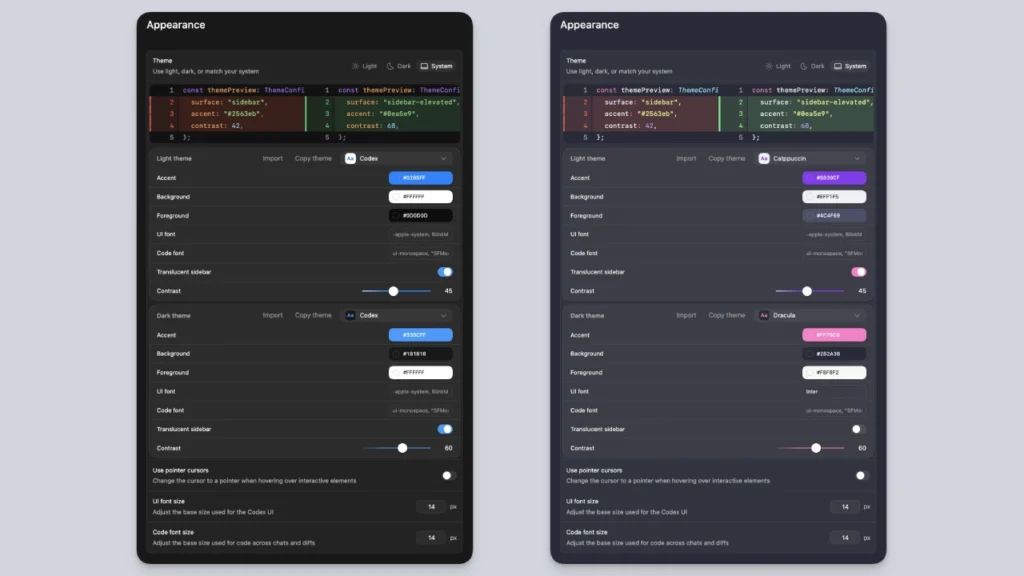Open the Codex dropdown in the Dark theme section

coord(397,315)
